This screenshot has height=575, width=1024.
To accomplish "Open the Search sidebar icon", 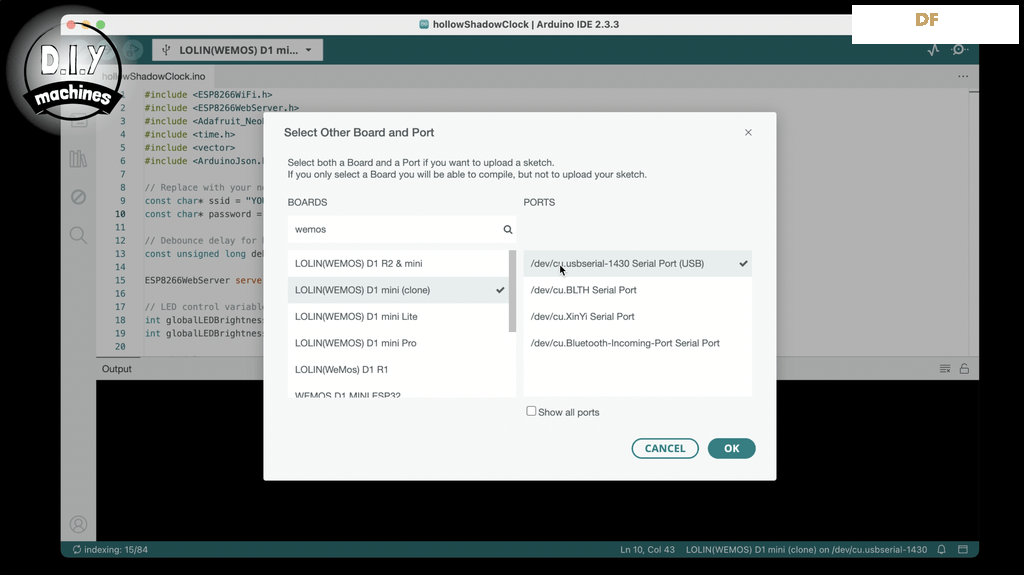I will point(78,235).
